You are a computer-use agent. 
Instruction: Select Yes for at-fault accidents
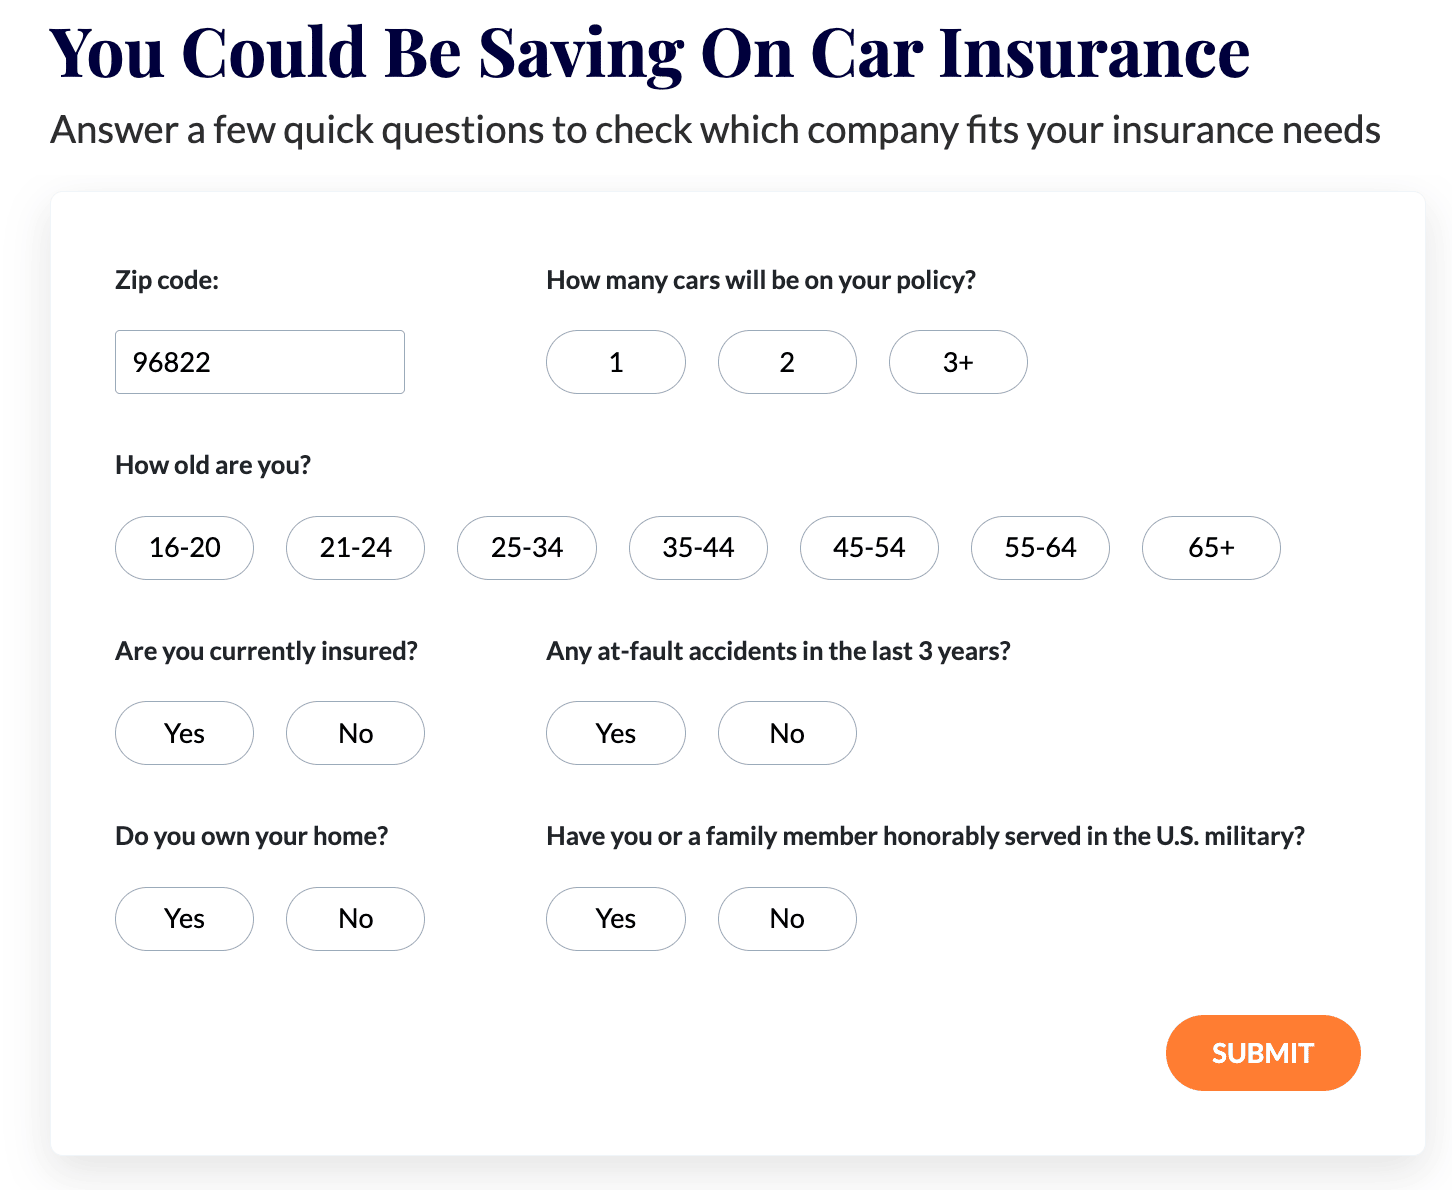point(616,733)
